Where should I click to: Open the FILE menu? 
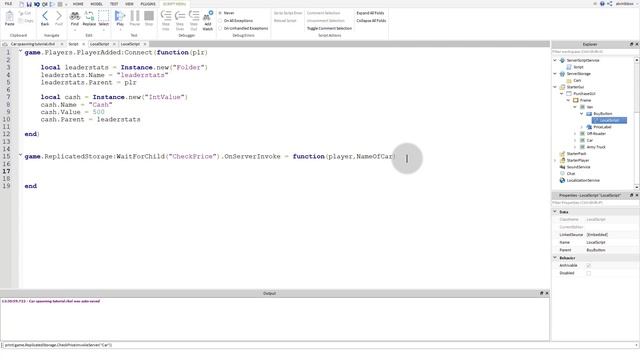8,4
